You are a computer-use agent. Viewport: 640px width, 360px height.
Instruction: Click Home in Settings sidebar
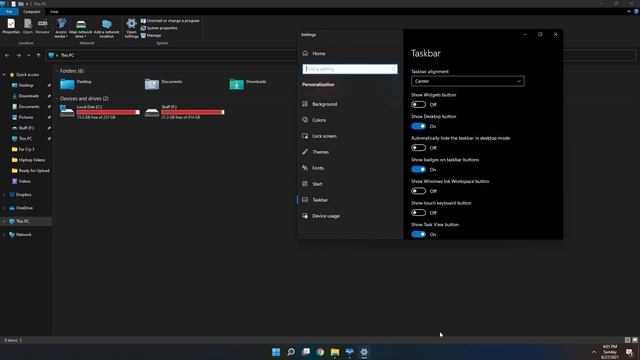(319, 53)
